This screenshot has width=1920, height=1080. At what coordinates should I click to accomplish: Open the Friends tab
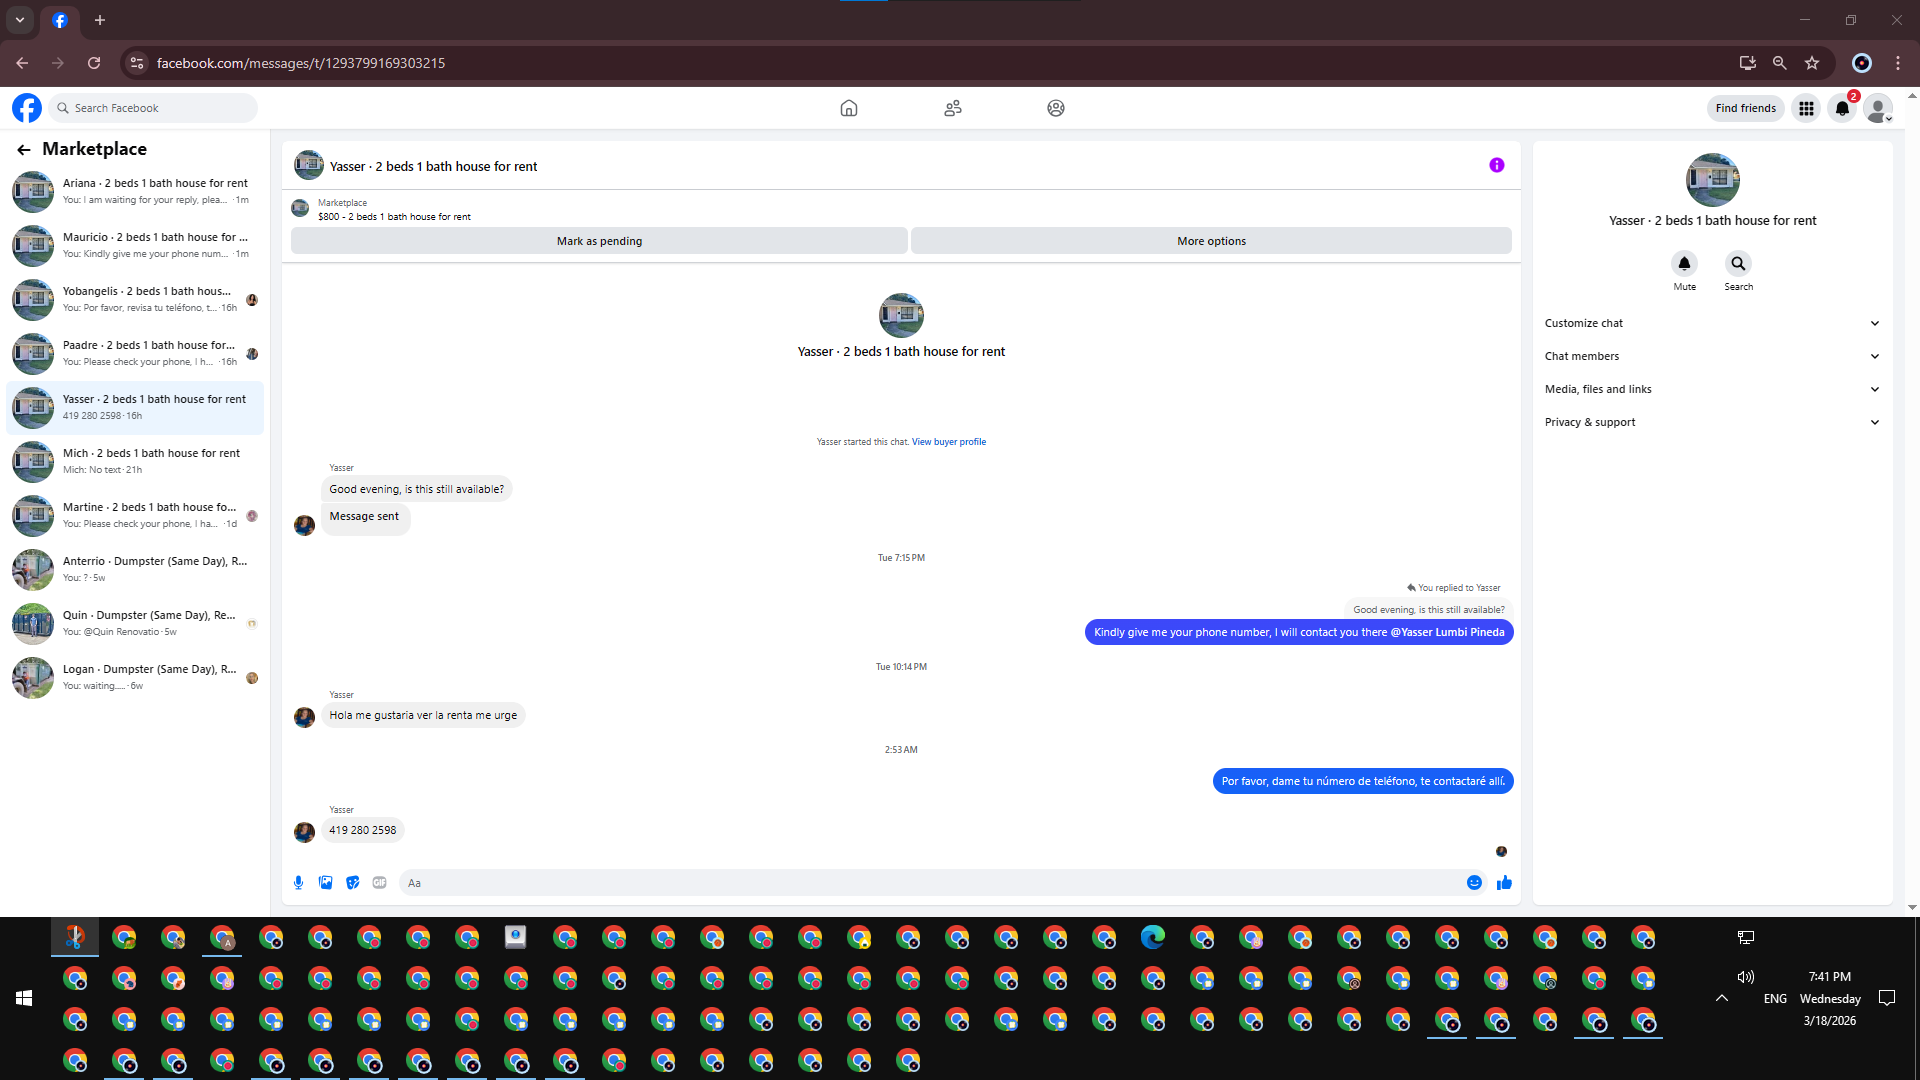click(x=953, y=108)
